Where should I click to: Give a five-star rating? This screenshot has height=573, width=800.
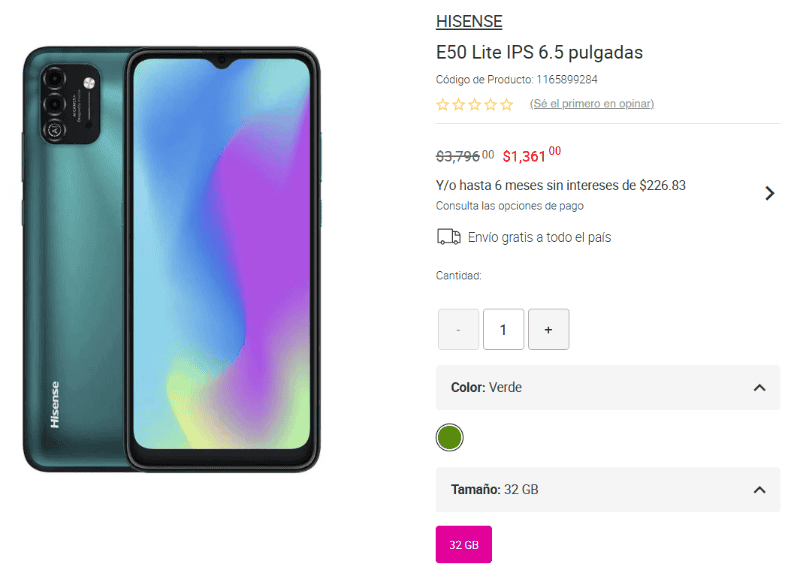coord(507,104)
